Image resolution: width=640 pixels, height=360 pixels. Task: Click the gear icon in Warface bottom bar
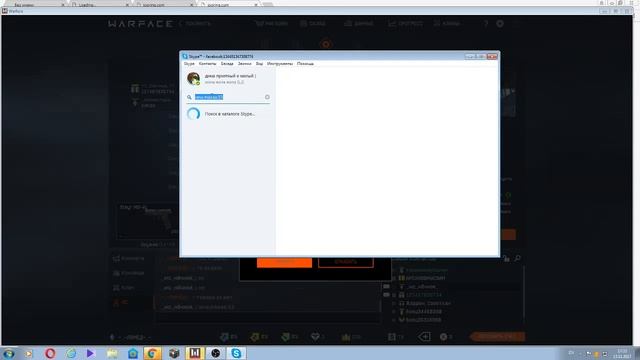(444, 337)
